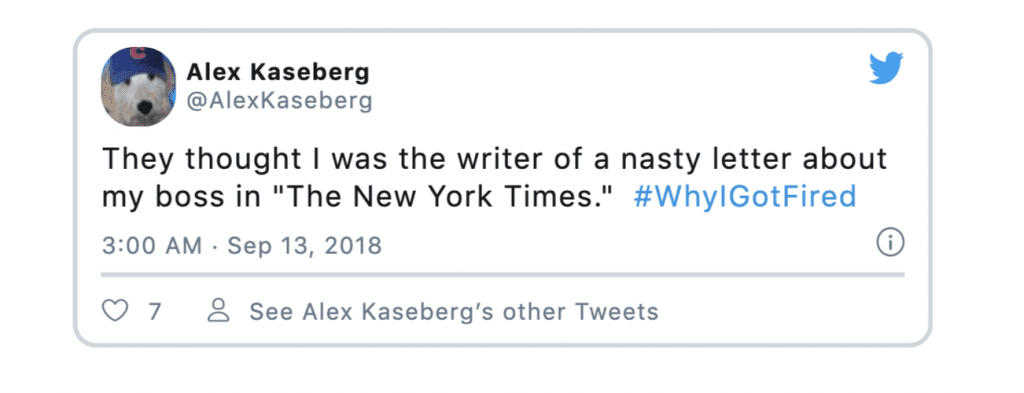Follow the #WhyIGotFired hashtag
Image resolution: width=1024 pixels, height=393 pixels.
744,196
